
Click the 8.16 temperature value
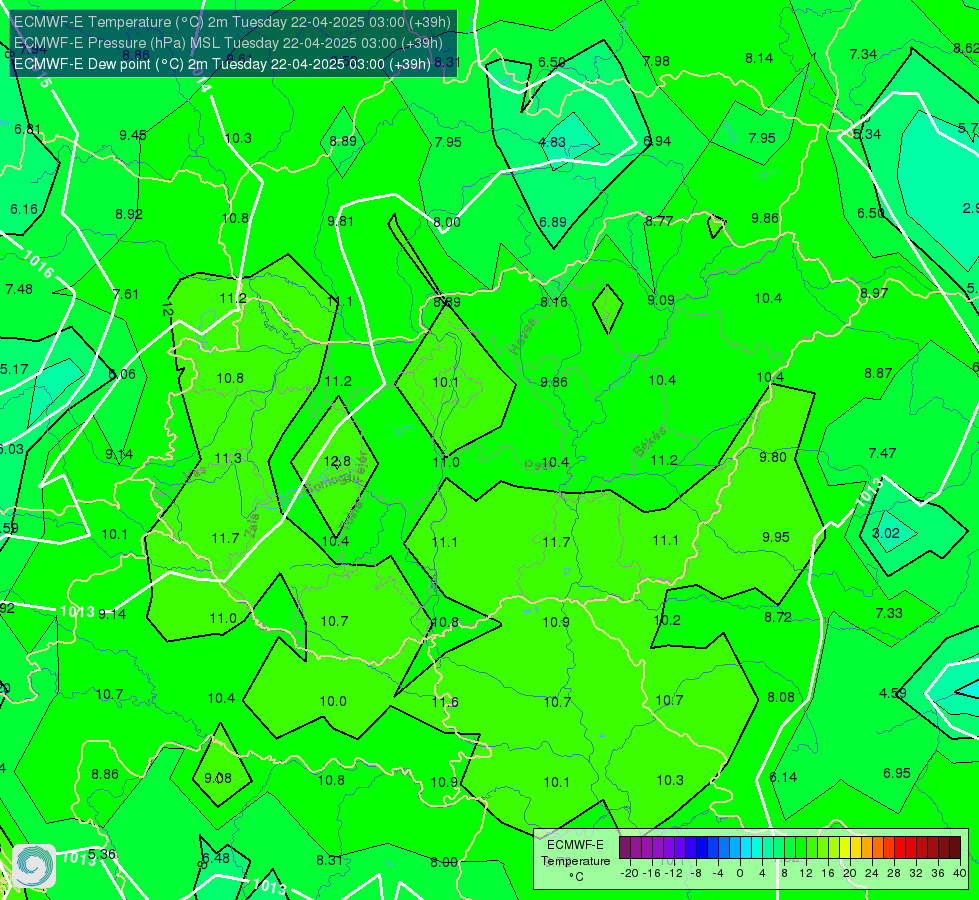tap(554, 302)
